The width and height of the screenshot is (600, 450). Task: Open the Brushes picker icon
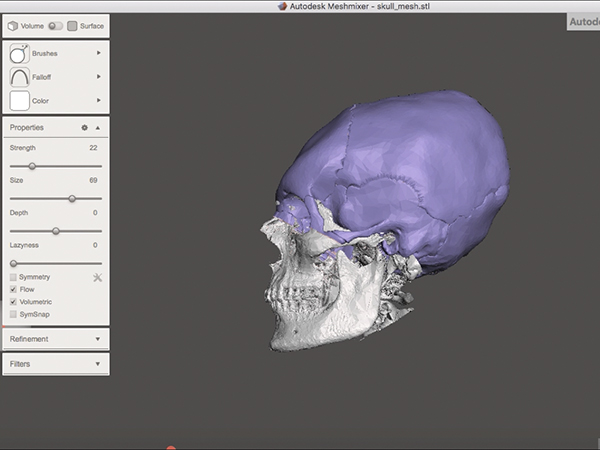pos(19,53)
